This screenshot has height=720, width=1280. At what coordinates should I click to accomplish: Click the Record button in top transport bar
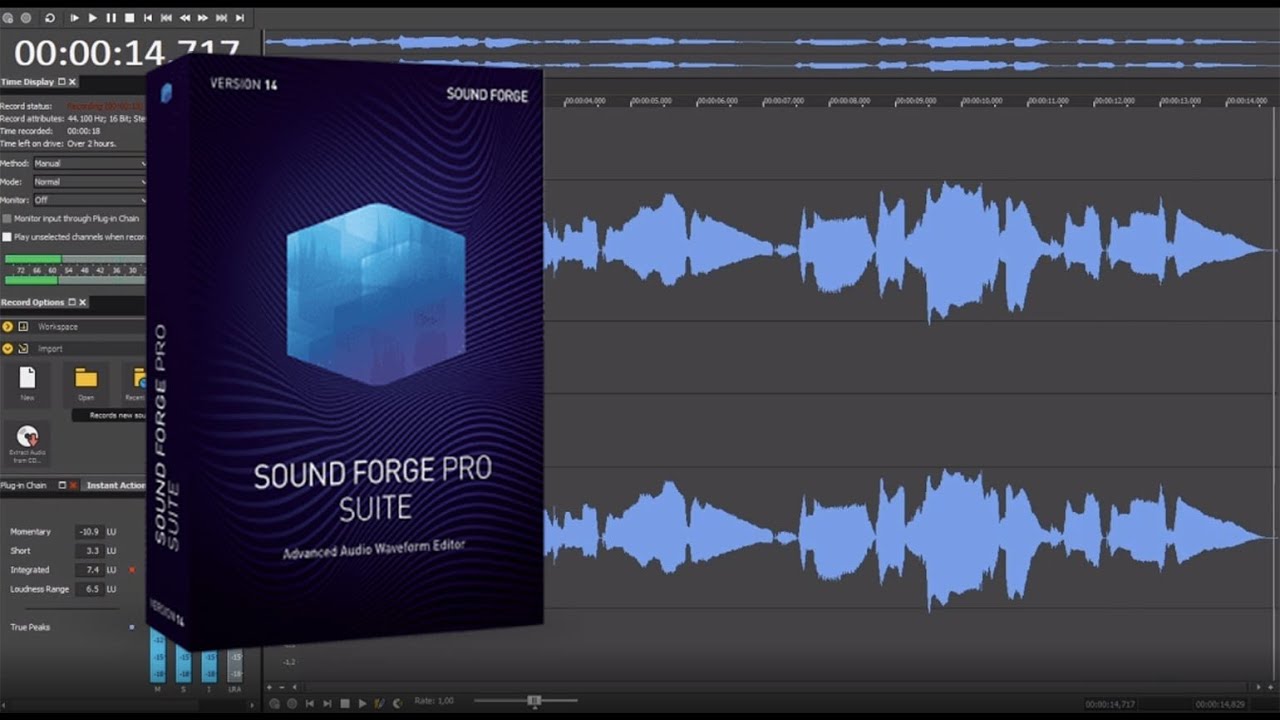click(26, 18)
